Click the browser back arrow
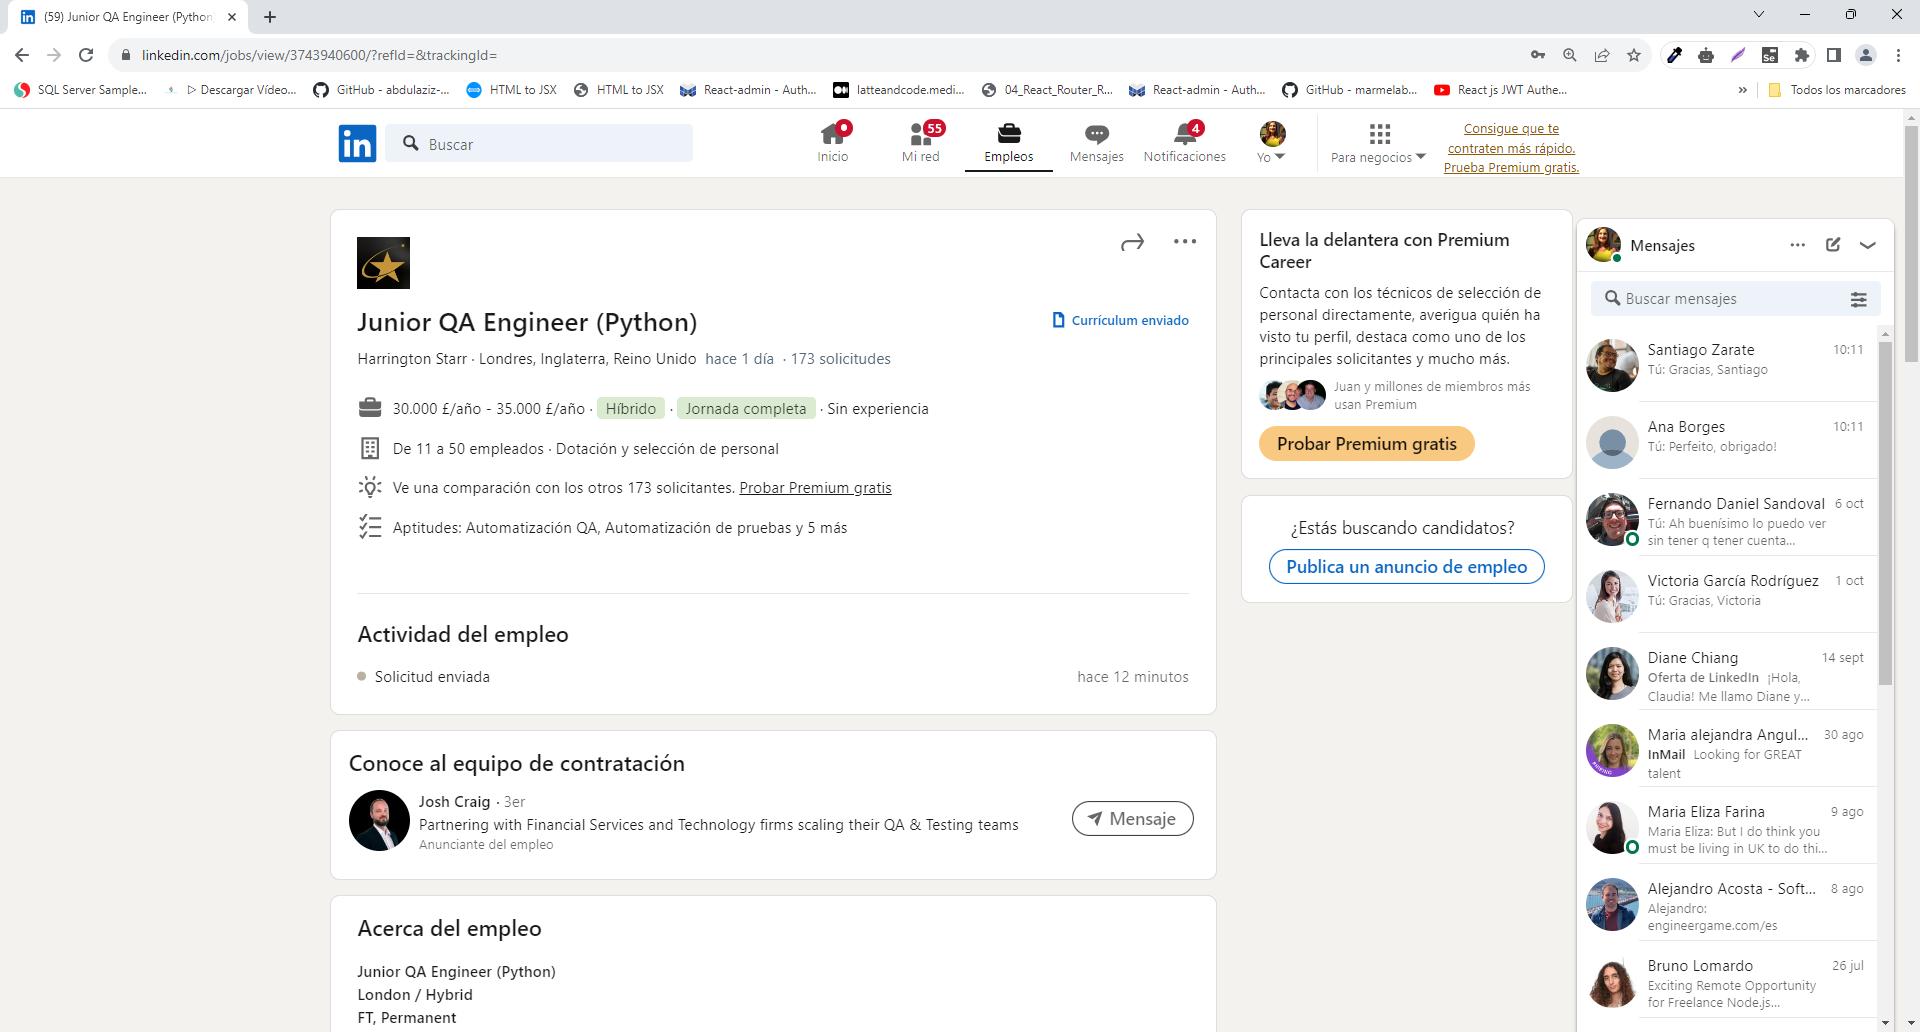This screenshot has height=1032, width=1920. pos(22,55)
